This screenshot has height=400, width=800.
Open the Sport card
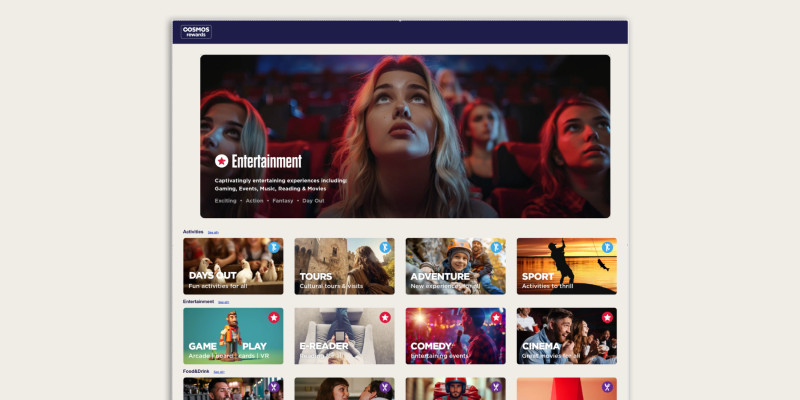click(x=567, y=266)
